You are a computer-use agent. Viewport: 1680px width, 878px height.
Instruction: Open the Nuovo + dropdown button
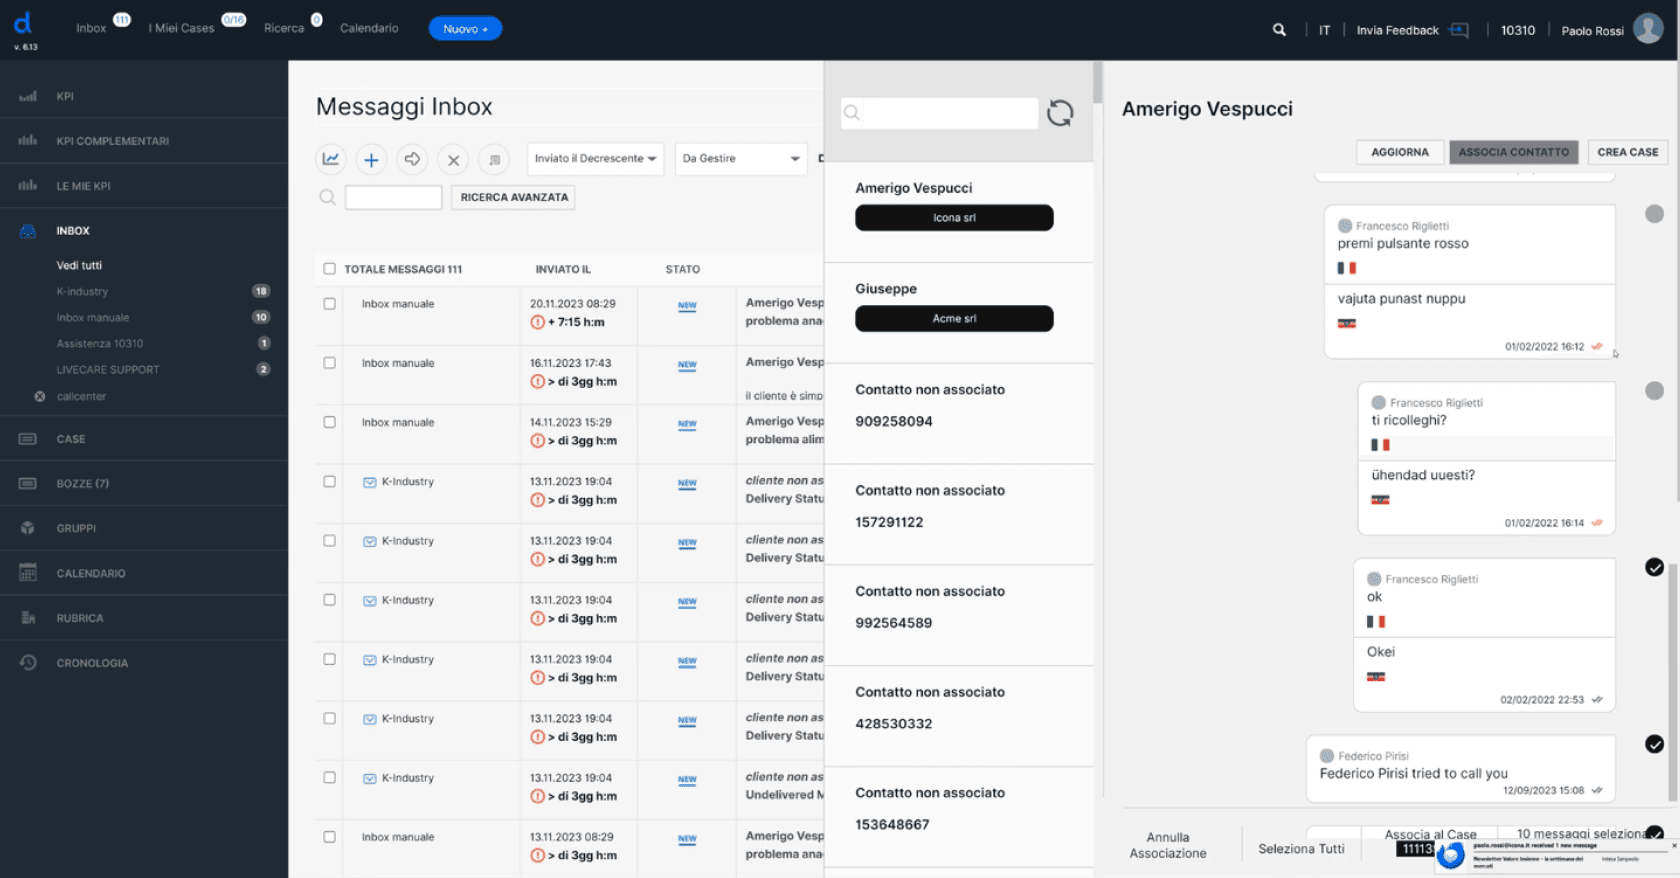point(465,29)
